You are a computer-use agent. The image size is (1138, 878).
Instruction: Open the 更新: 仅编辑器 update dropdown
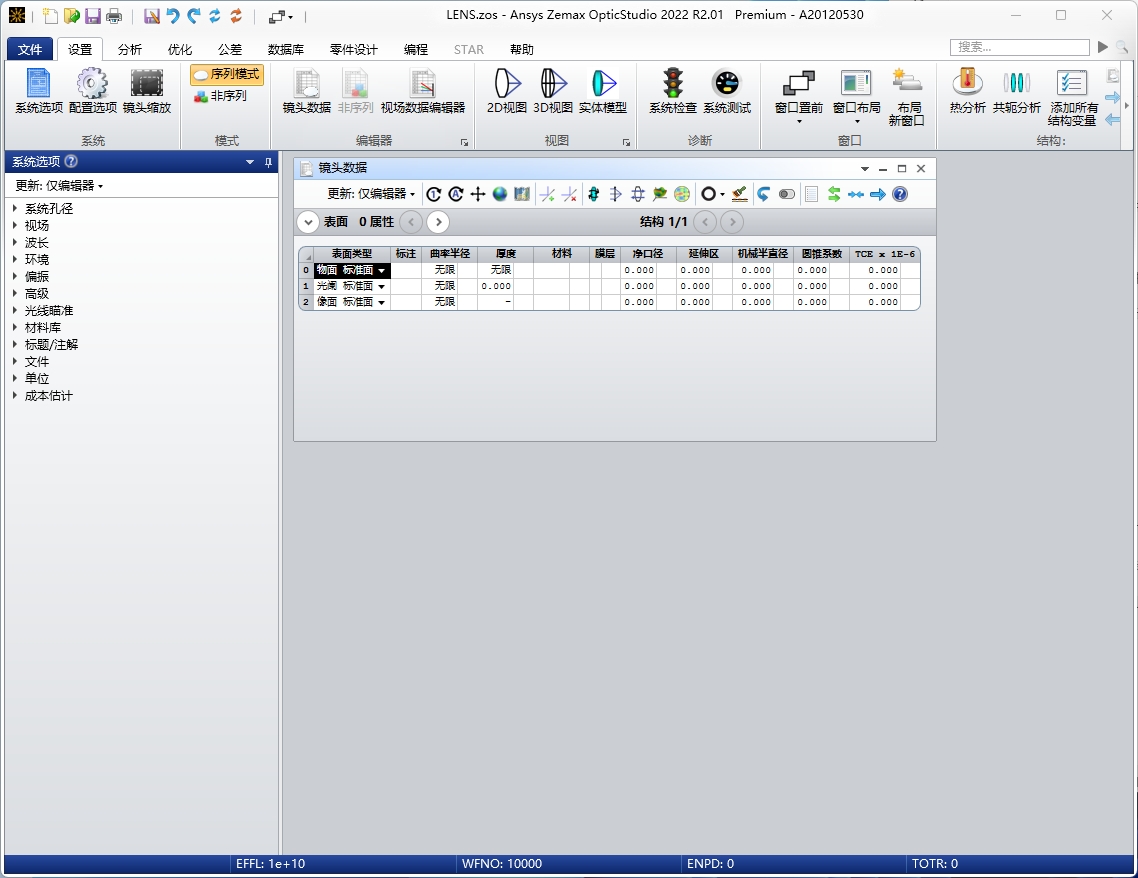(x=59, y=184)
